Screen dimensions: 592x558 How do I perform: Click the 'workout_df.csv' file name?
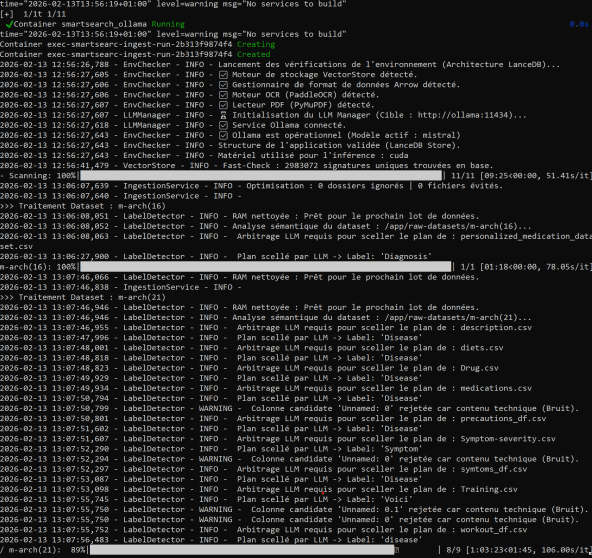tap(493, 530)
